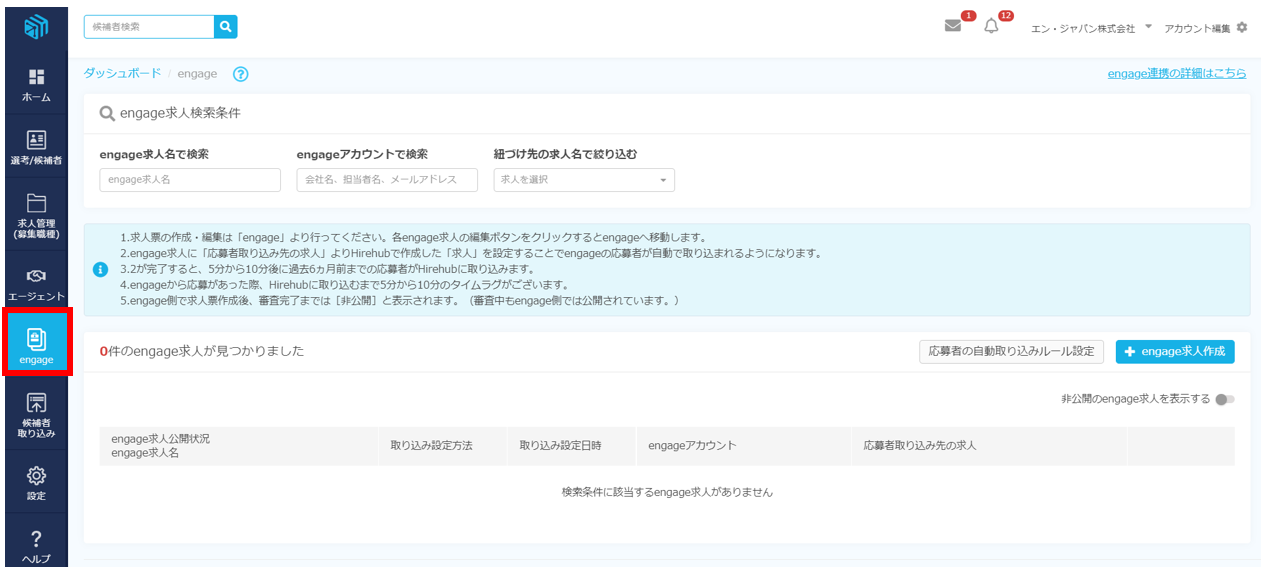Click the Hirehub logo icon
Viewport: 1266px width, 573px height.
(36, 27)
